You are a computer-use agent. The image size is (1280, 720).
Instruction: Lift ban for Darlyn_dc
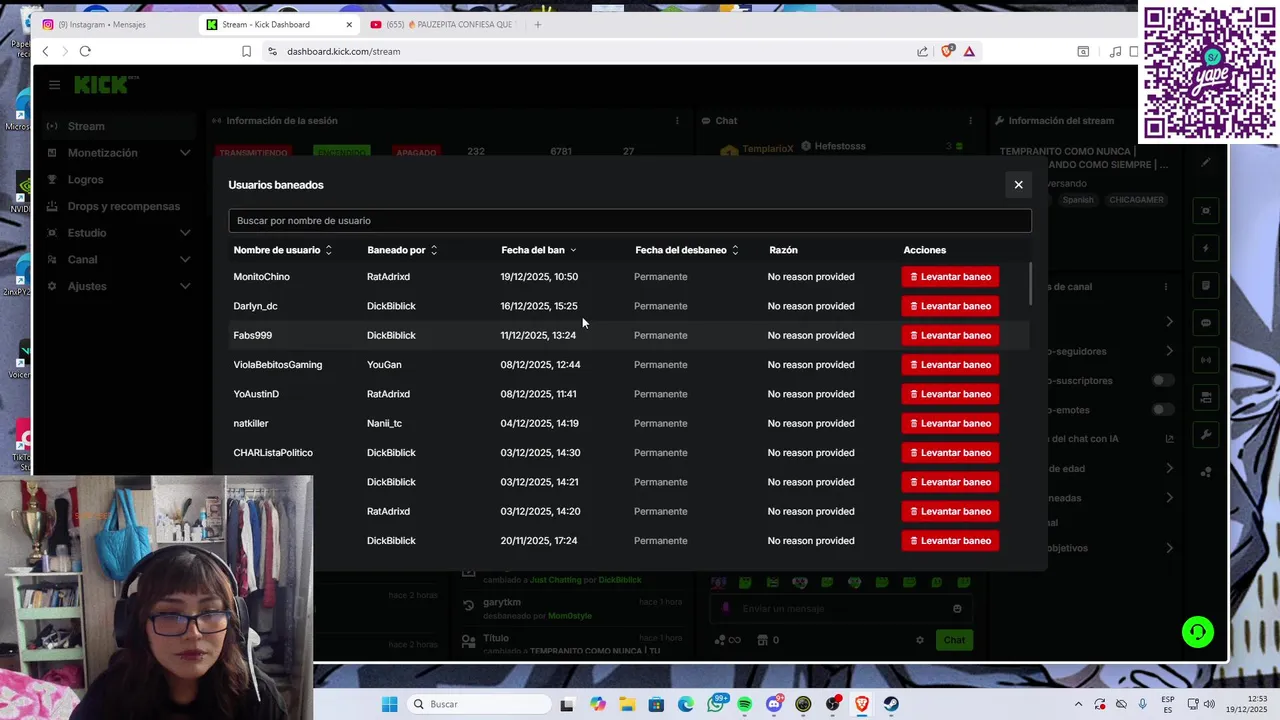pos(950,306)
